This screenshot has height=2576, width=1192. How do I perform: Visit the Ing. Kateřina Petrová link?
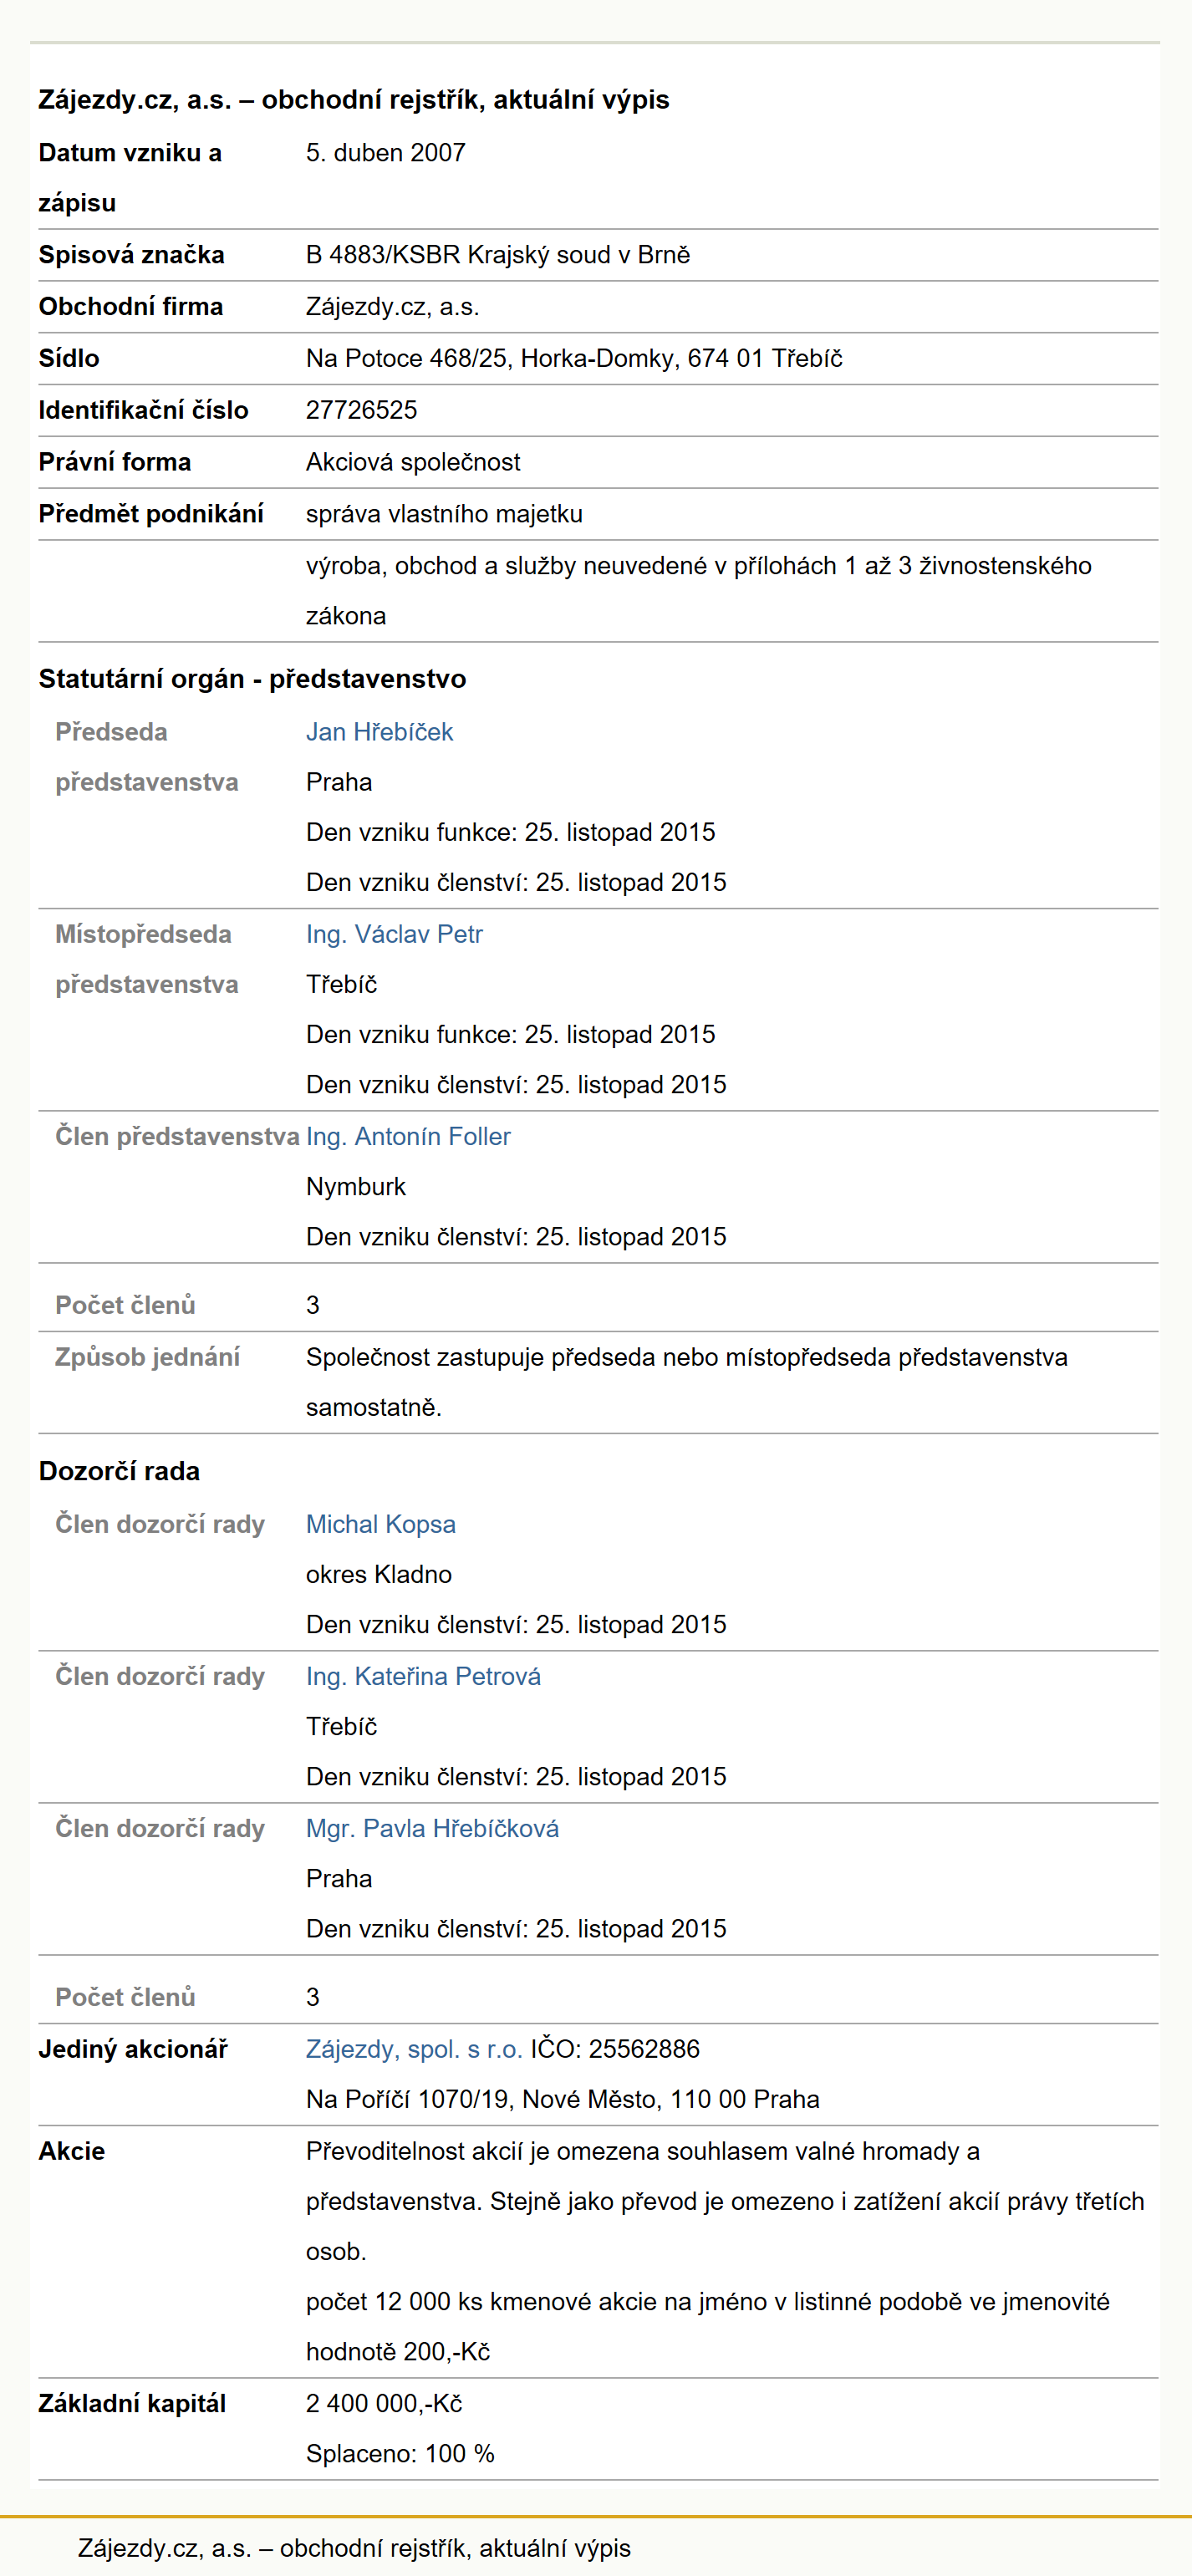[x=423, y=1676]
